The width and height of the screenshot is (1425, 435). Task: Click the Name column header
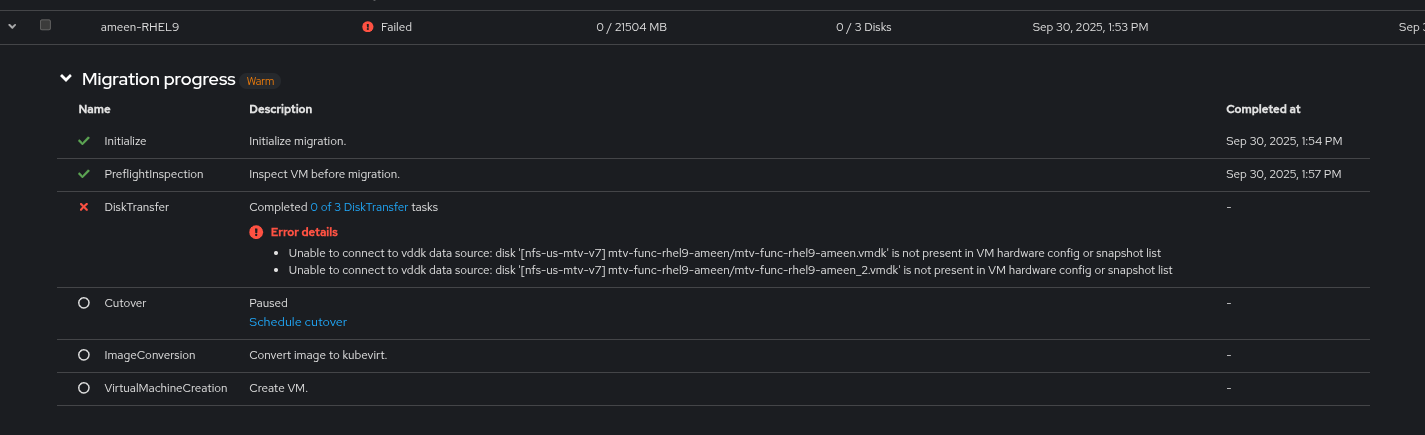[x=95, y=109]
